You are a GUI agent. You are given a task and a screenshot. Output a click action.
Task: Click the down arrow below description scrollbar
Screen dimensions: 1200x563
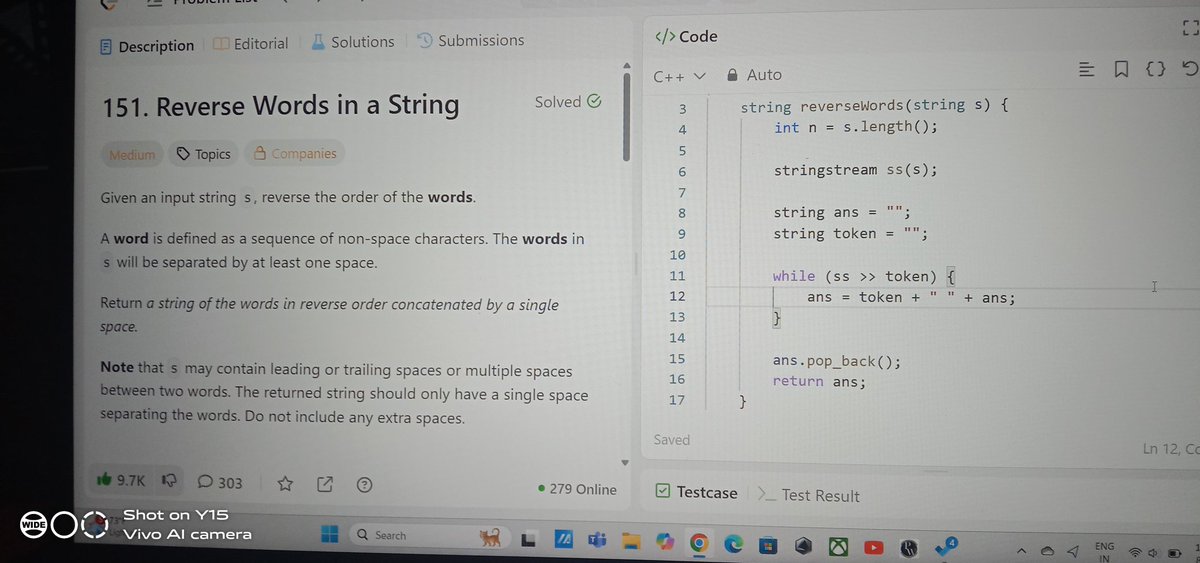pyautogui.click(x=625, y=463)
